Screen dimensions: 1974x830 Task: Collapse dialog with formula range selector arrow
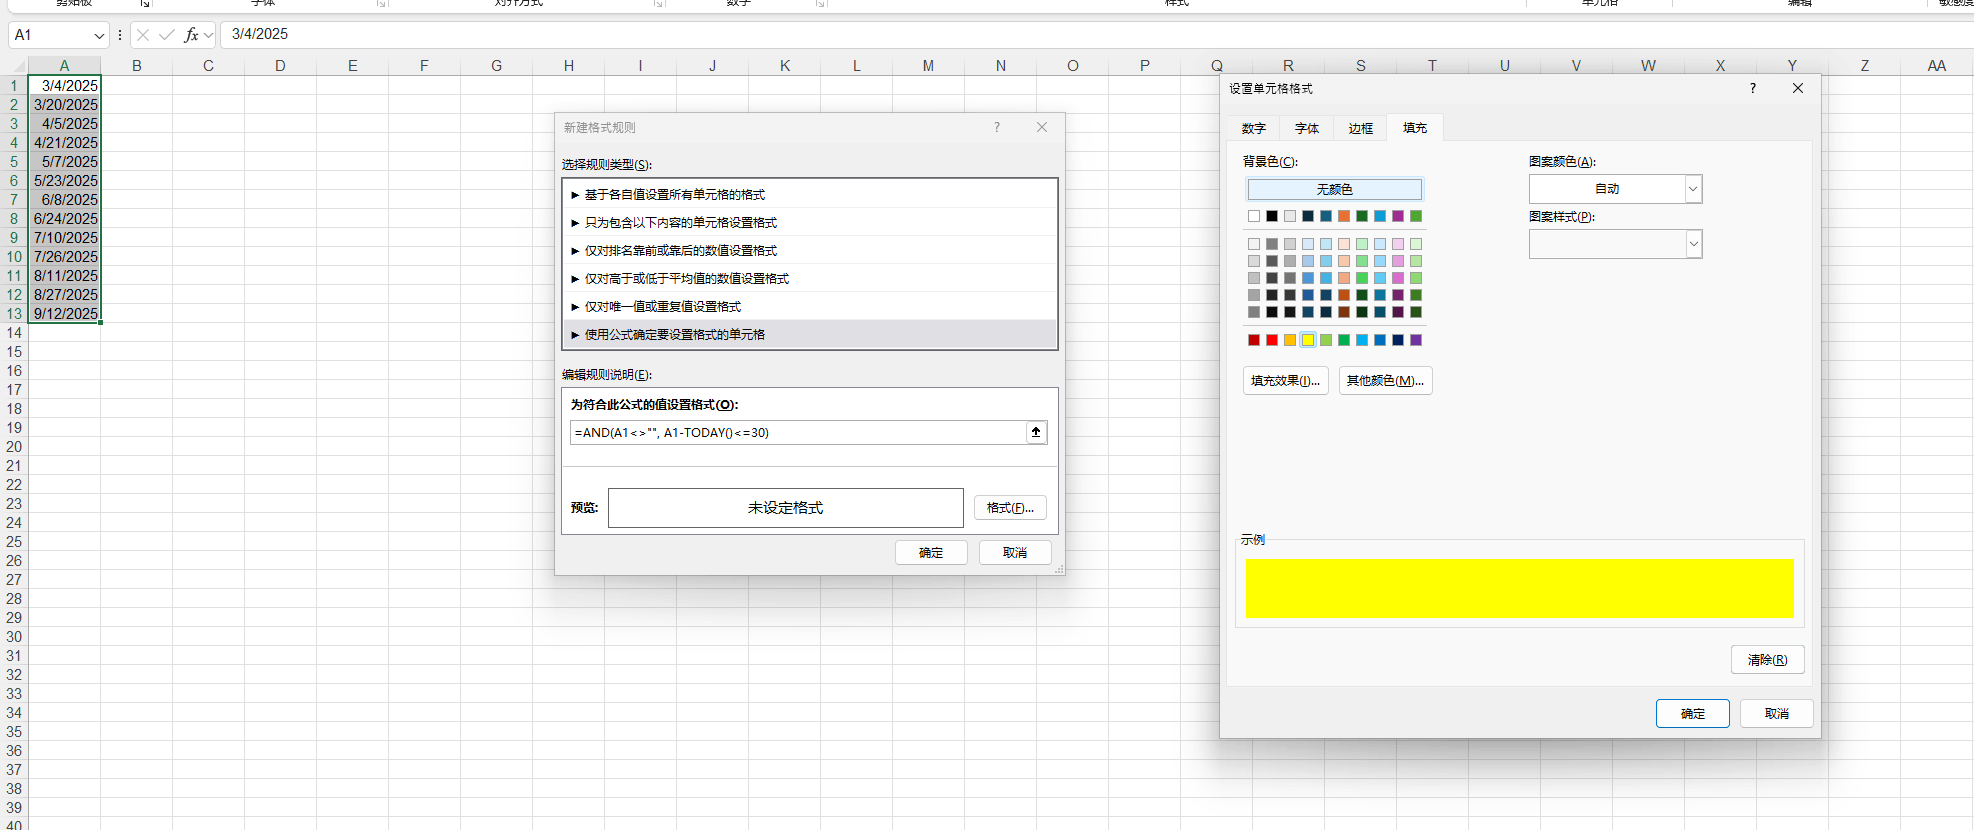(x=1036, y=432)
